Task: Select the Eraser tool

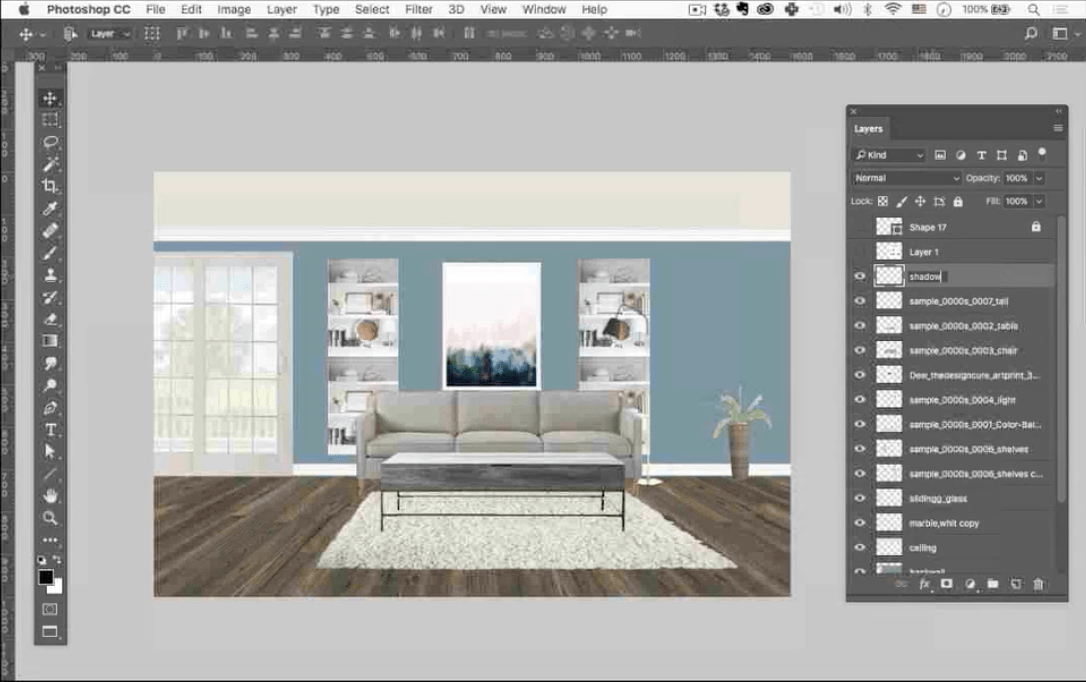Action: point(50,319)
